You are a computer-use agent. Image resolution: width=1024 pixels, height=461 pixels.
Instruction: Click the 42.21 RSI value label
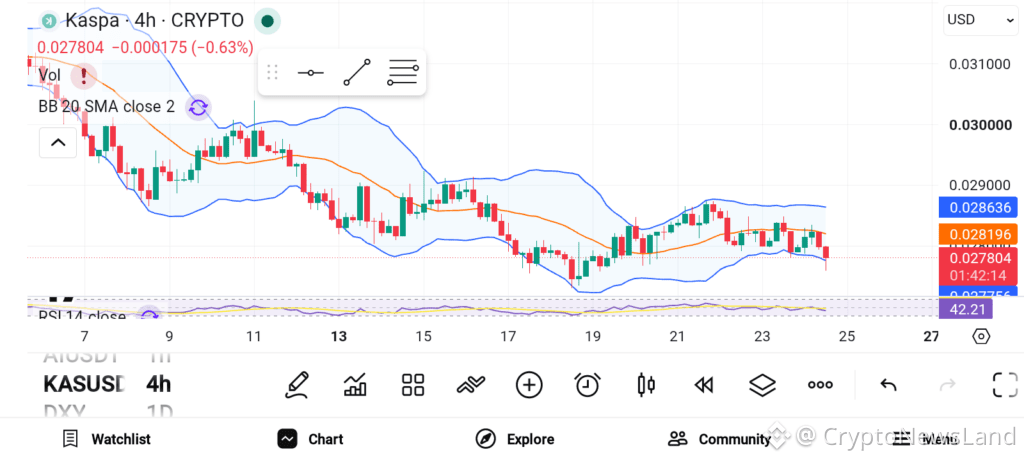point(965,308)
